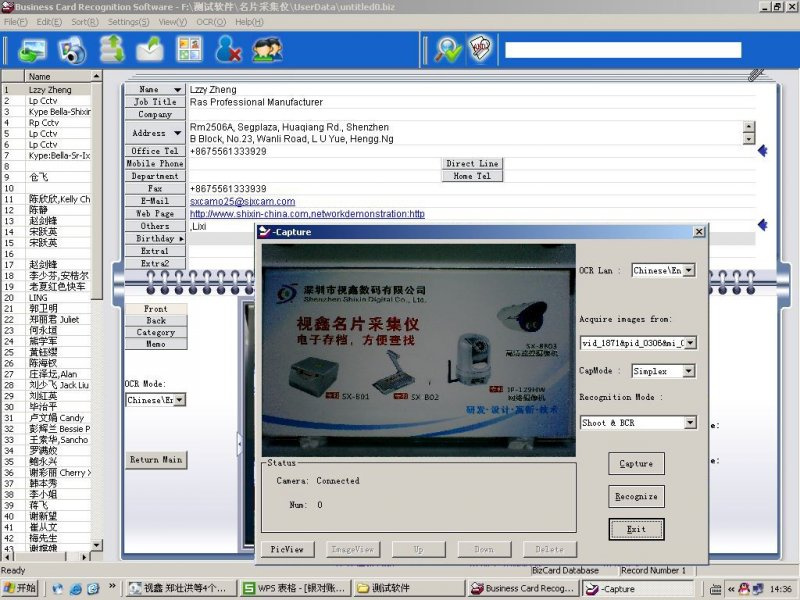Open the View menu
Screen dimensions: 800x600
[x=172, y=22]
